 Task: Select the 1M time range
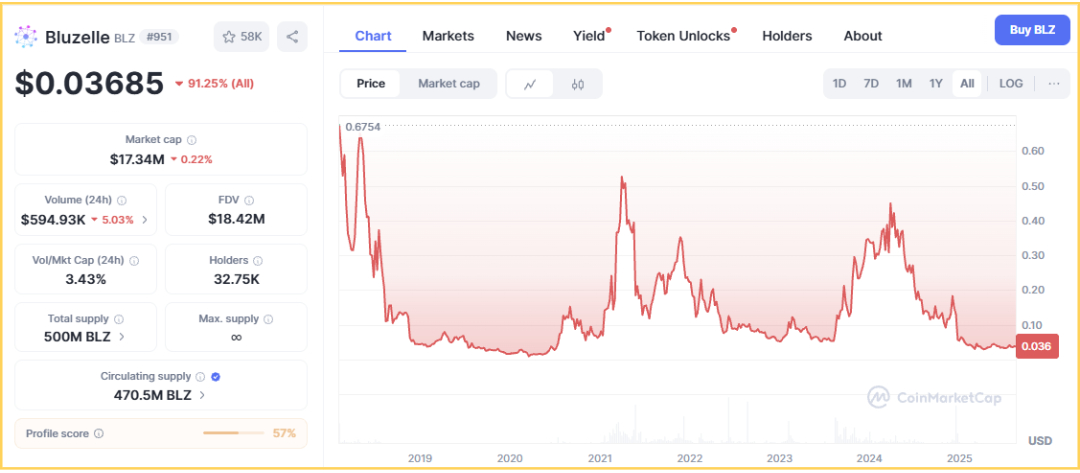click(904, 84)
